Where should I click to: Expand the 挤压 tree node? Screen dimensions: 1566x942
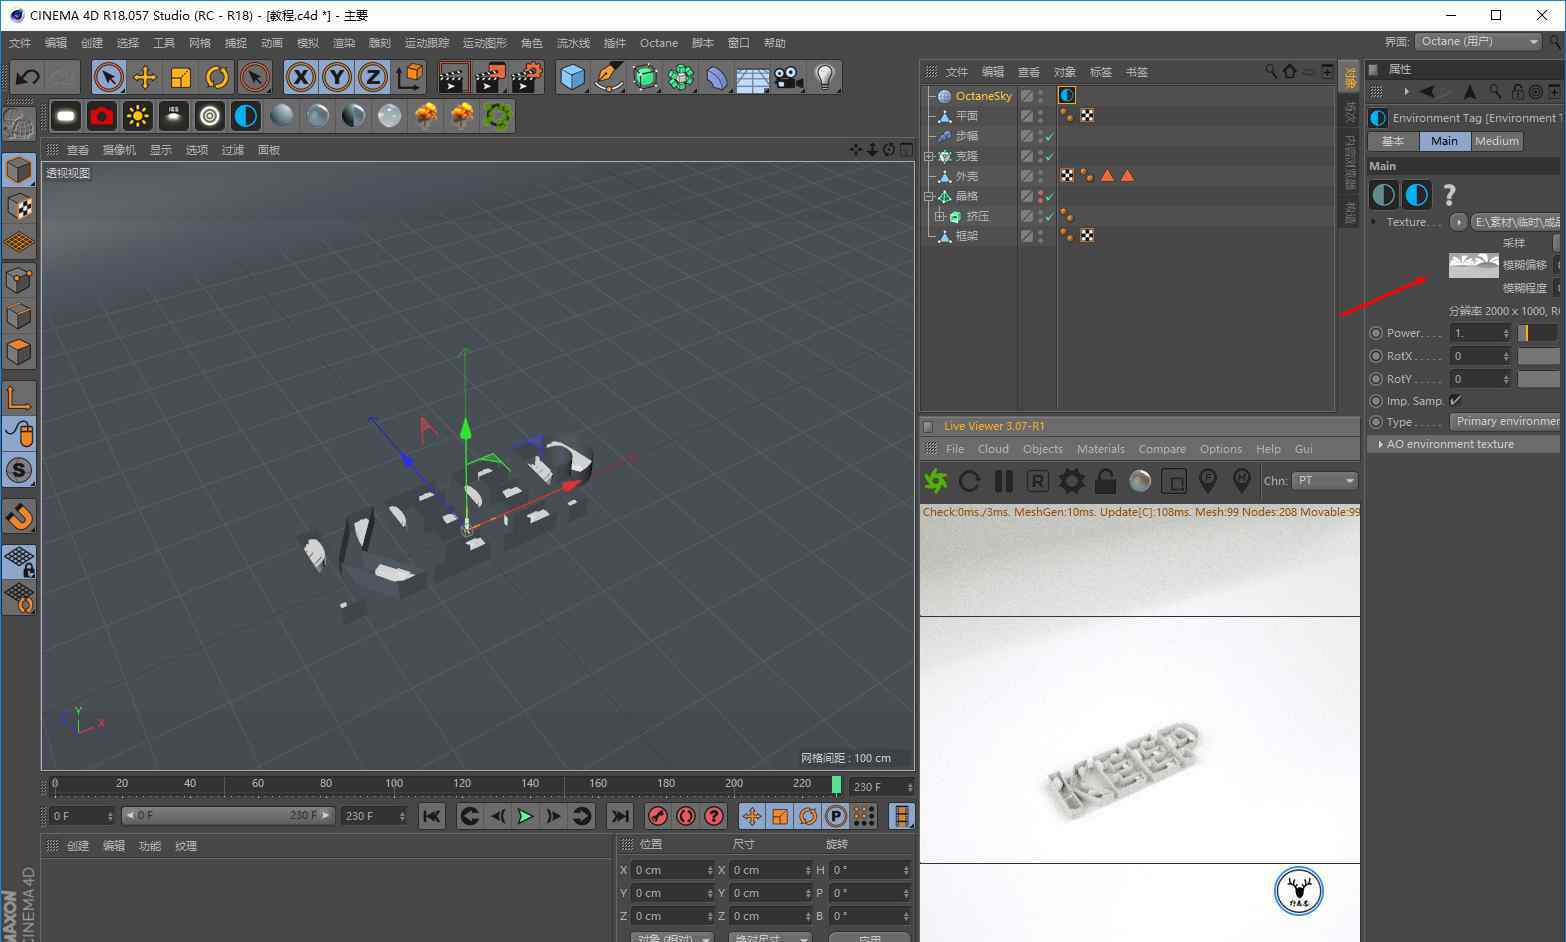(x=939, y=216)
